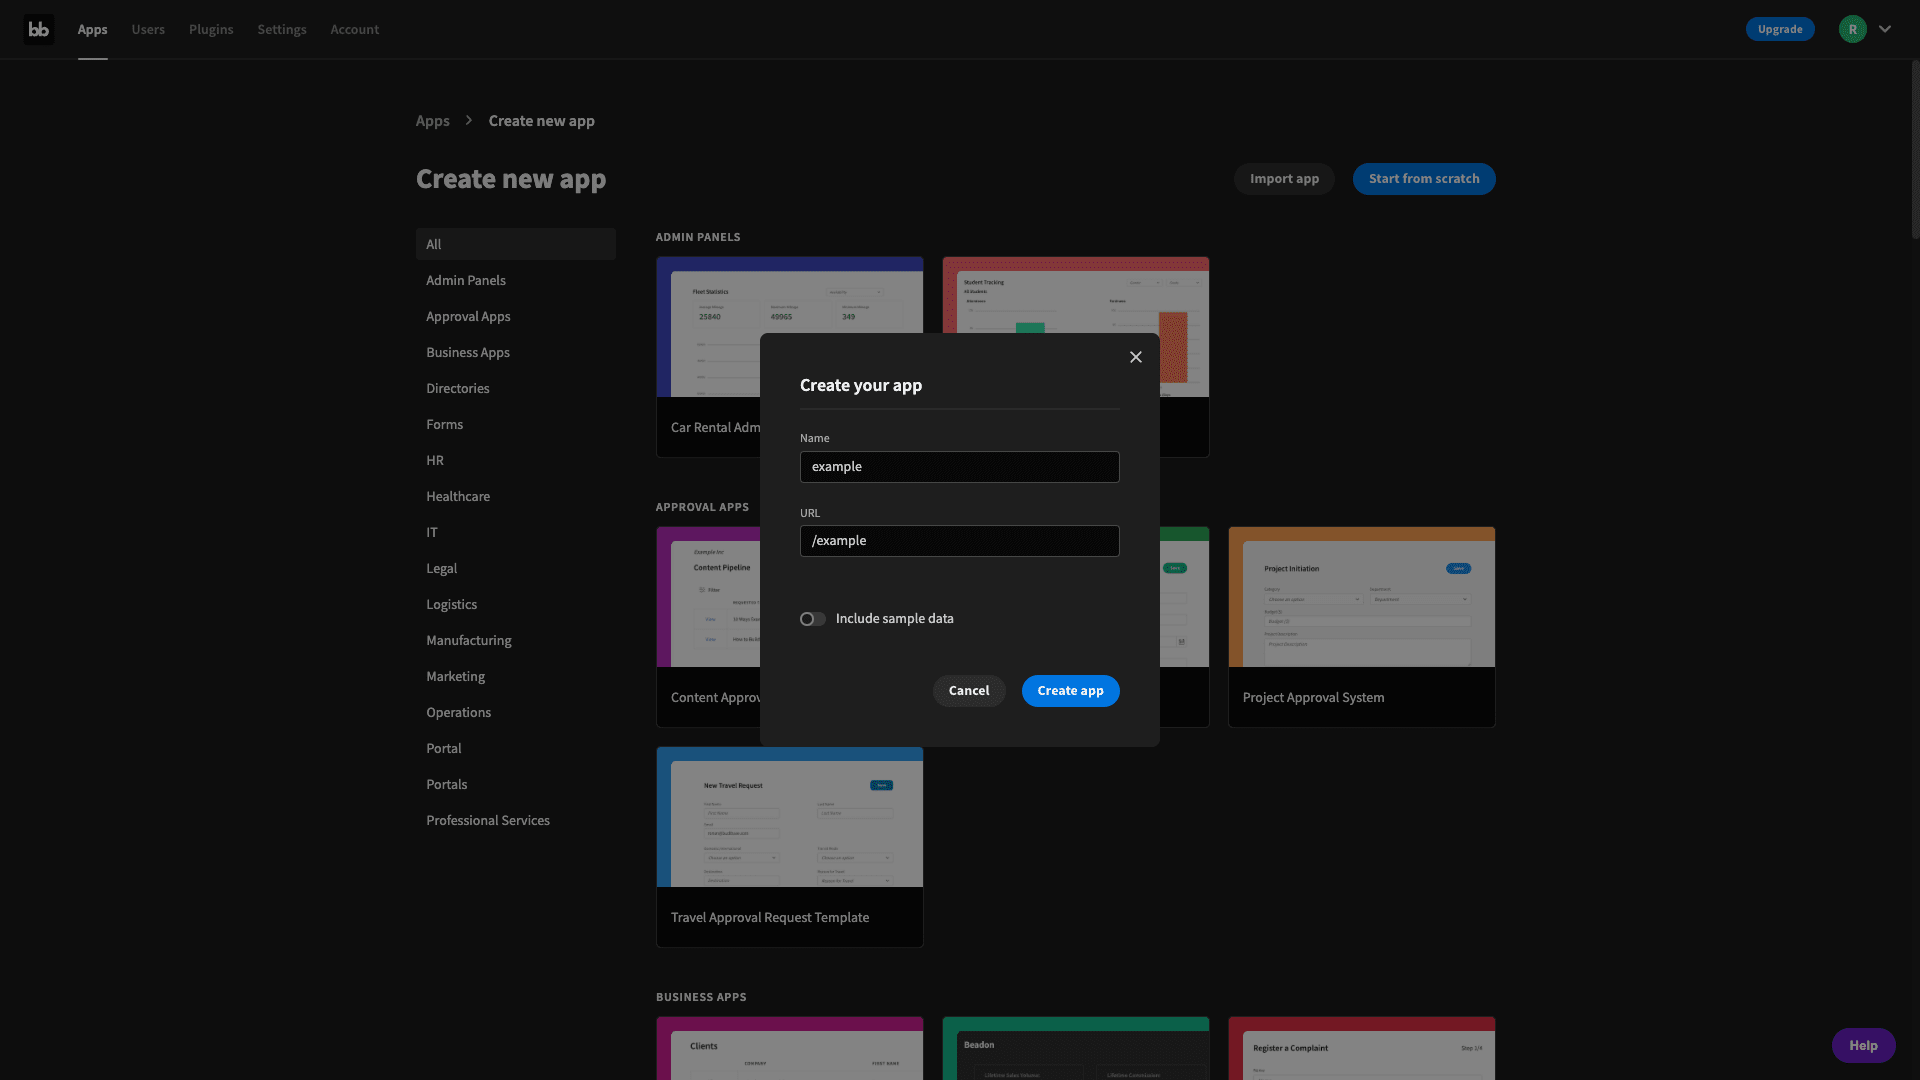The image size is (1920, 1080).
Task: Click the Name input field in dialog
Action: [960, 467]
